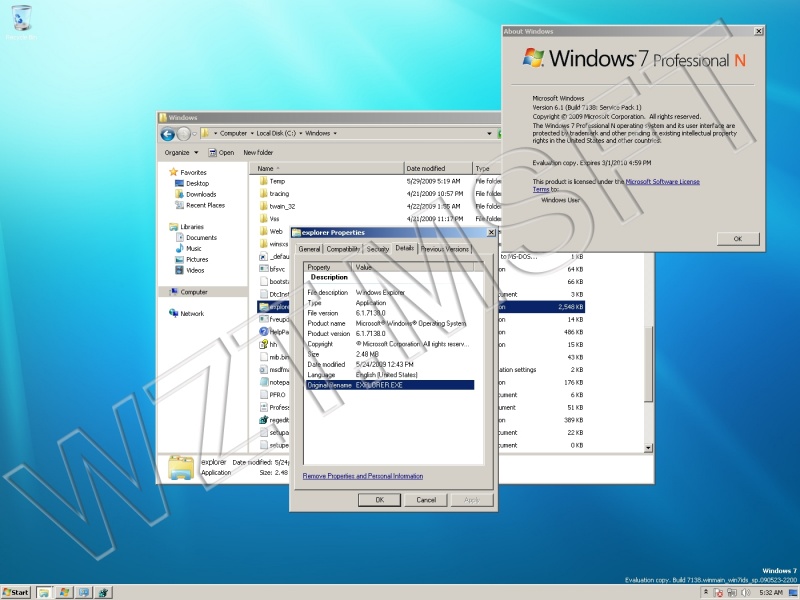Image resolution: width=800 pixels, height=600 pixels.
Task: Switch to the General tab
Action: 309,249
